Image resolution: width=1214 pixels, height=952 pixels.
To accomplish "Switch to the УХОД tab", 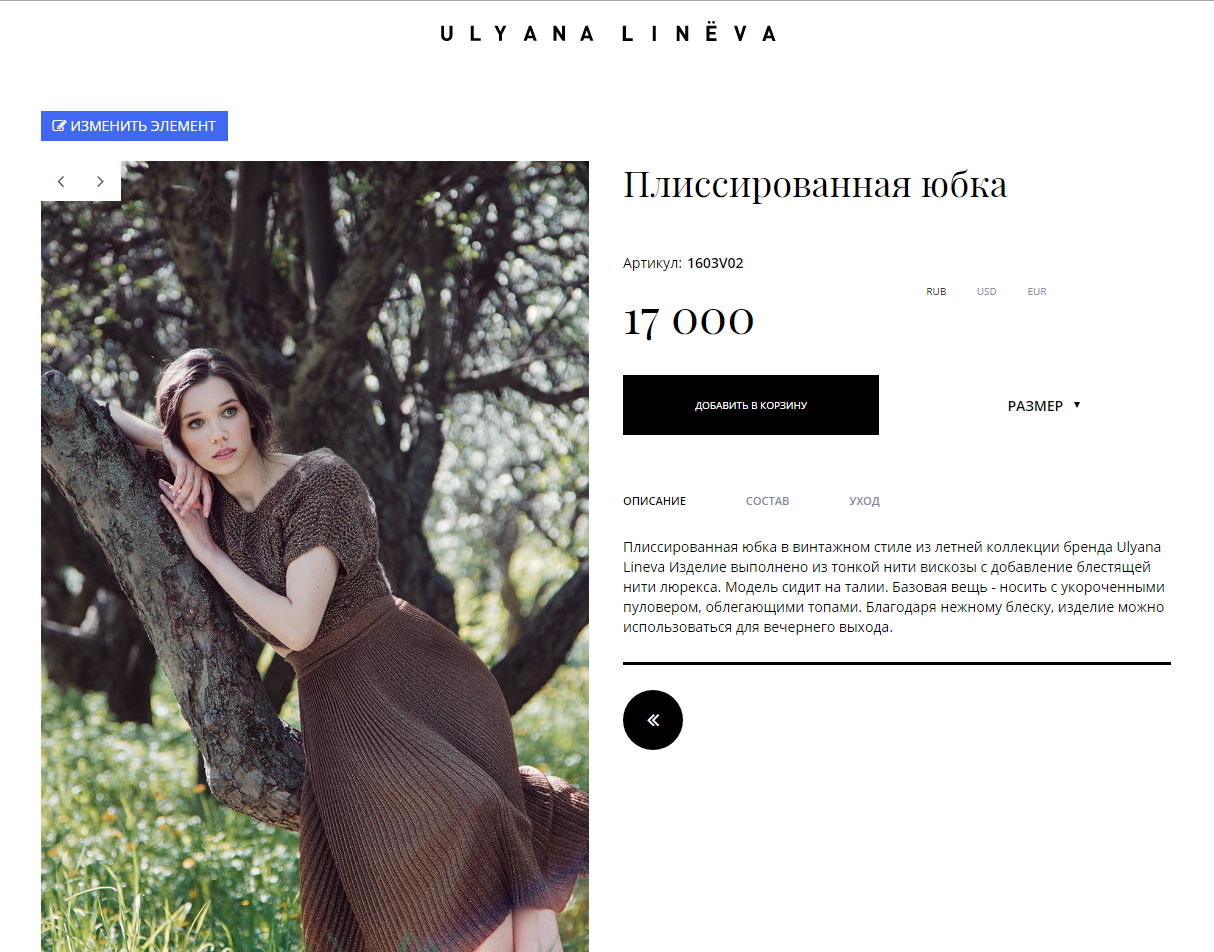I will (865, 501).
